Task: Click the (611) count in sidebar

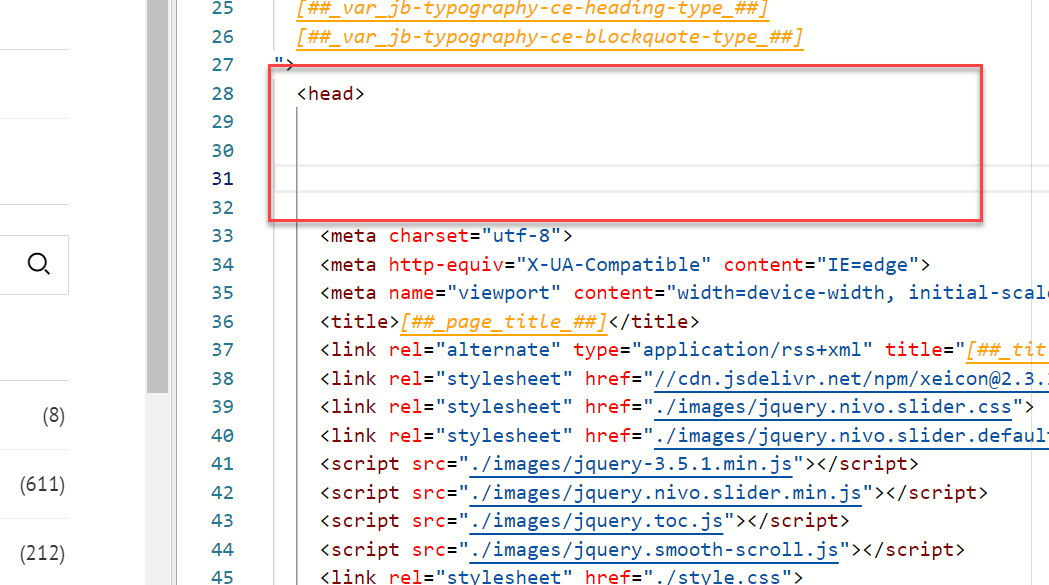Action: point(42,485)
